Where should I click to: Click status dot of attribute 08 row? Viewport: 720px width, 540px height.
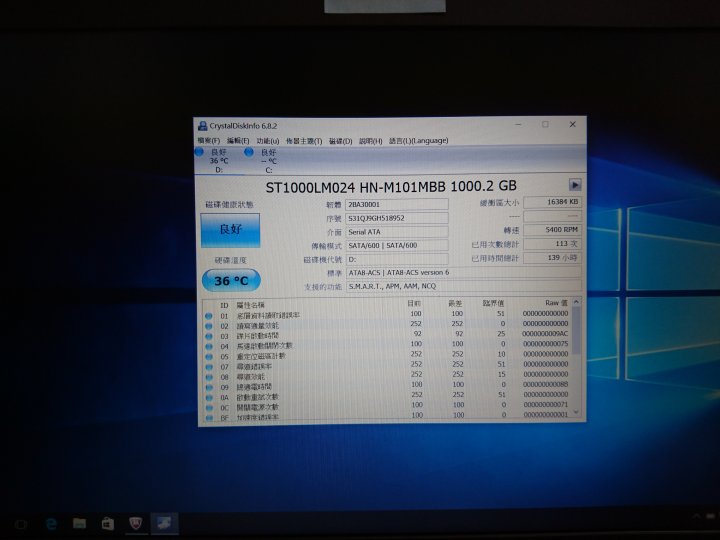point(209,377)
